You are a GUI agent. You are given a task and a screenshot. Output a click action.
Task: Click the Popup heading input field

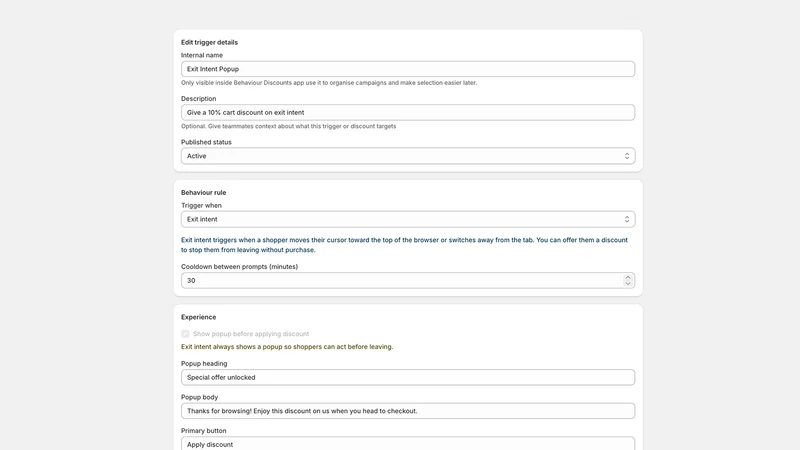click(408, 378)
